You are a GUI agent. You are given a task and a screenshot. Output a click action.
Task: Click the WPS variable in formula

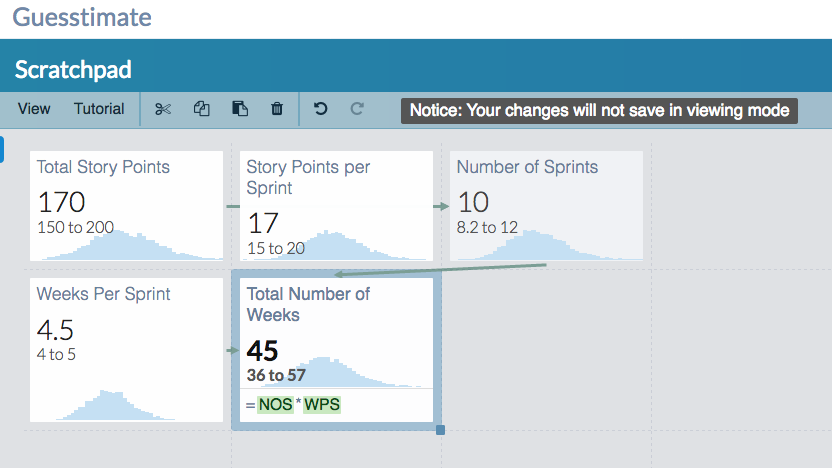322,405
